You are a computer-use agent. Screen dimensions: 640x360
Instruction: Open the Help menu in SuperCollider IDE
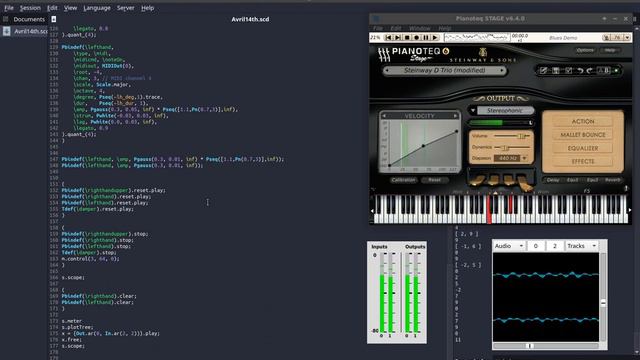coord(147,8)
